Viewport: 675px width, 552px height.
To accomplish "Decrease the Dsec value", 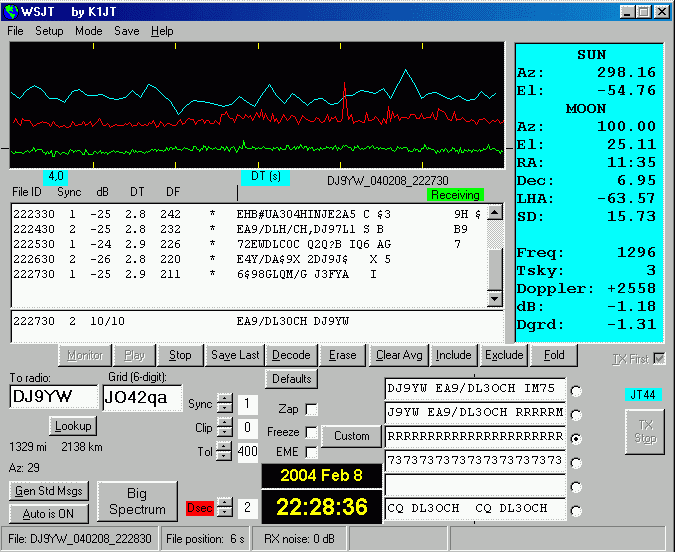I will pos(224,512).
